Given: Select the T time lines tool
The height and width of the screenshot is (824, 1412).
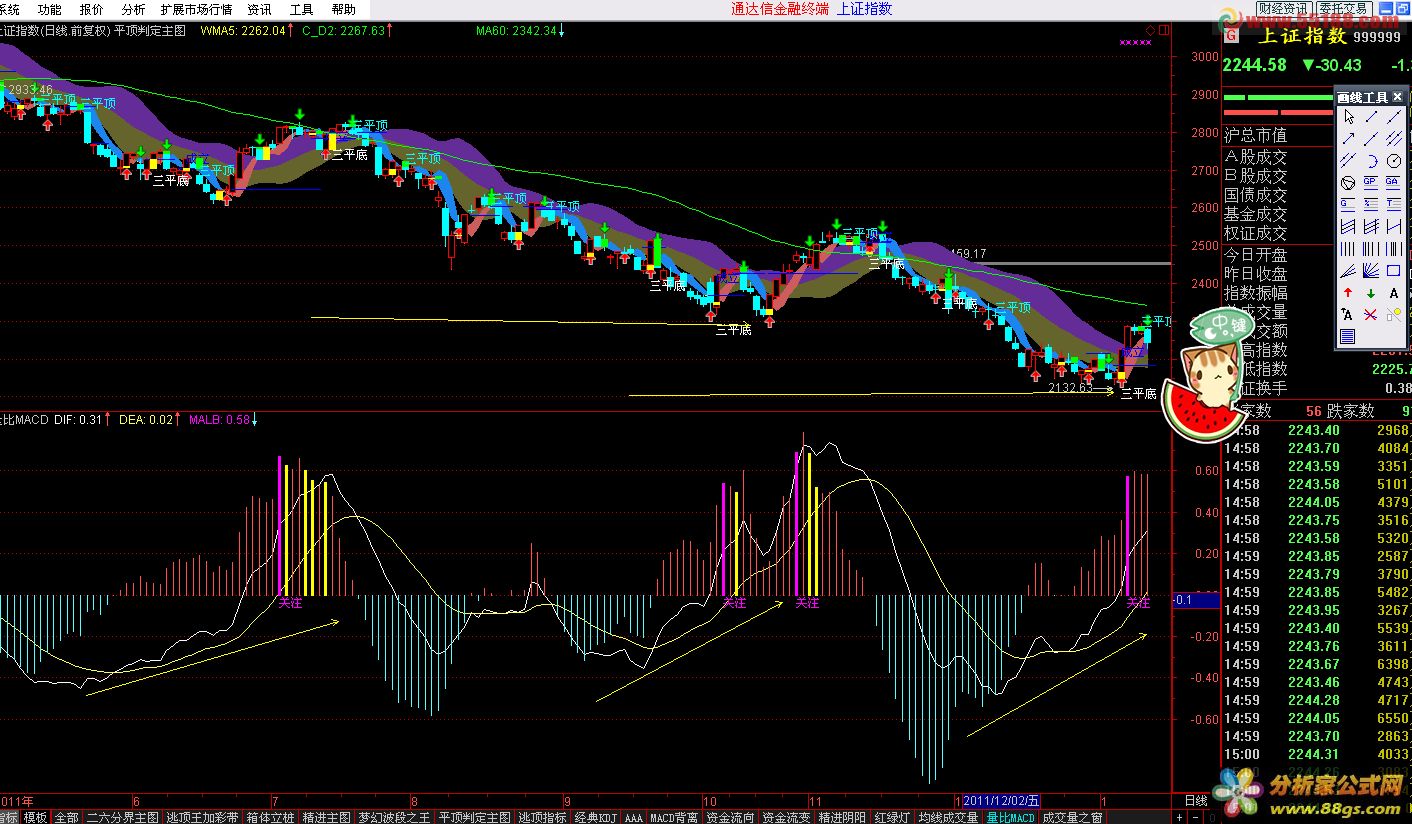Looking at the screenshot, I should point(1393,204).
